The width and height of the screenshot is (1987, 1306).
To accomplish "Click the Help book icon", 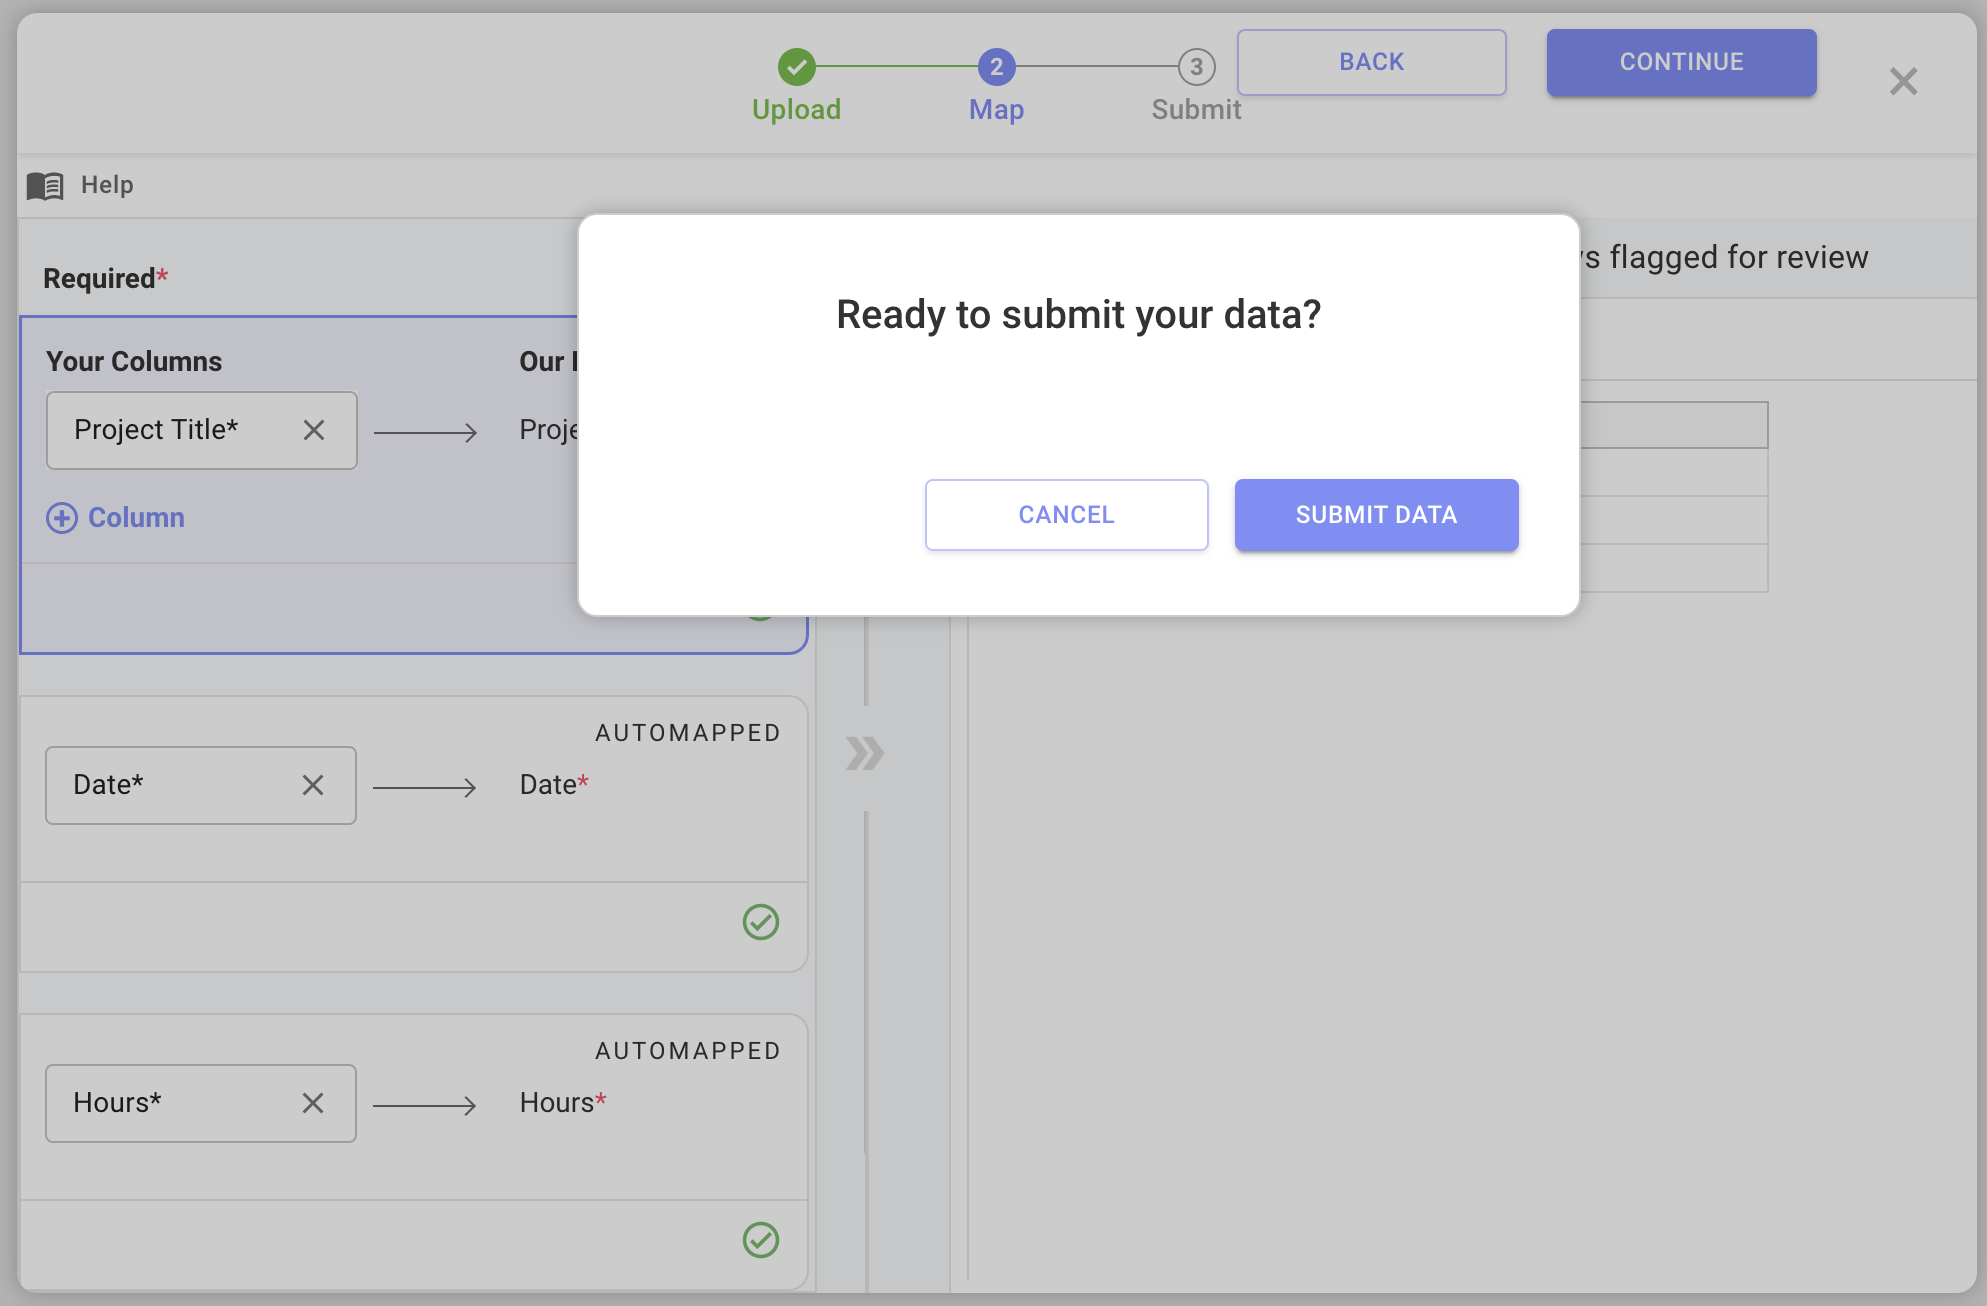I will (x=45, y=185).
